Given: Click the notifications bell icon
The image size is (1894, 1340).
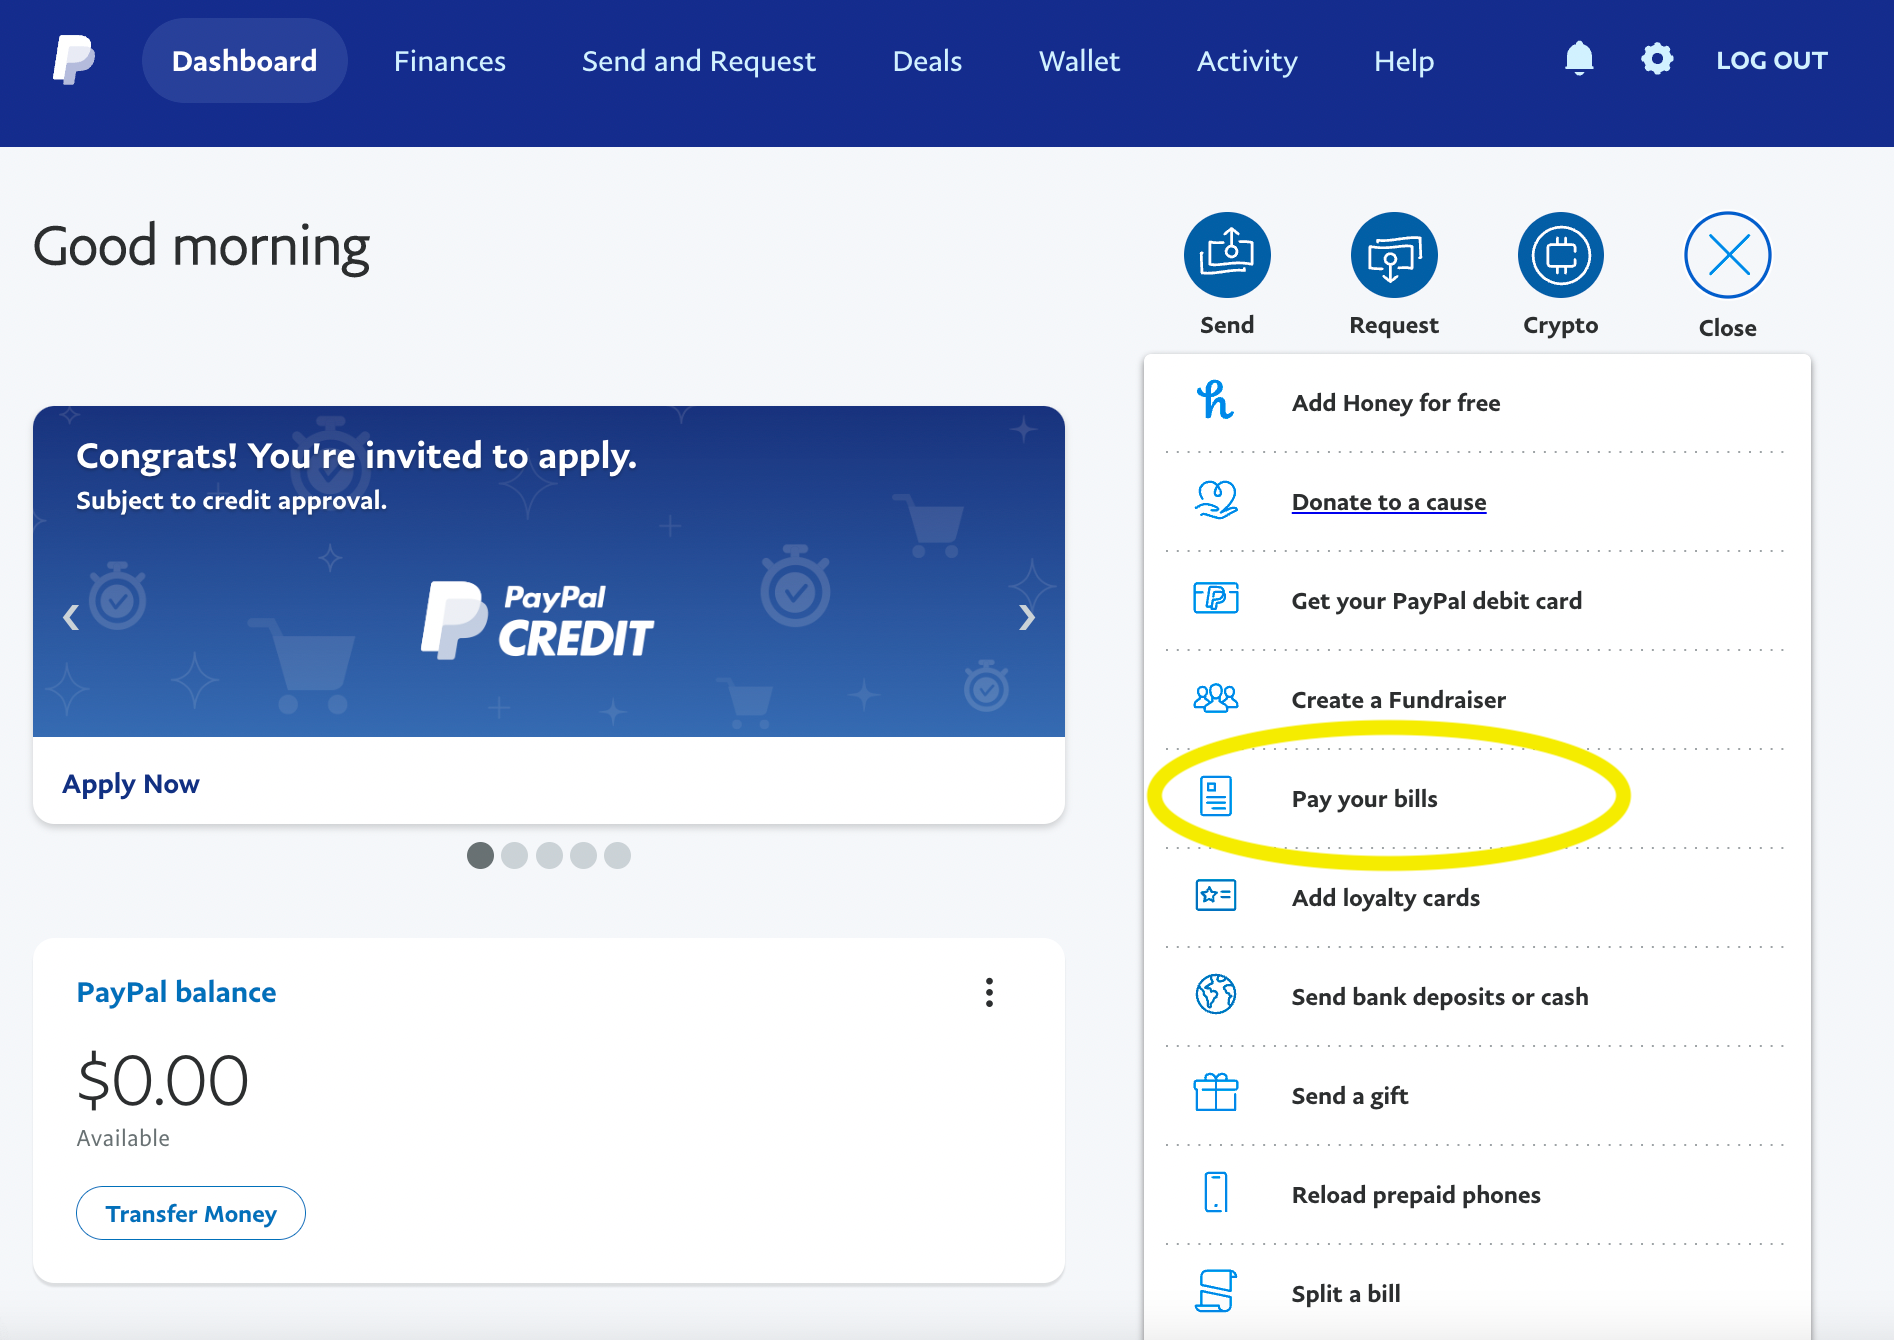Looking at the screenshot, I should click(1578, 59).
